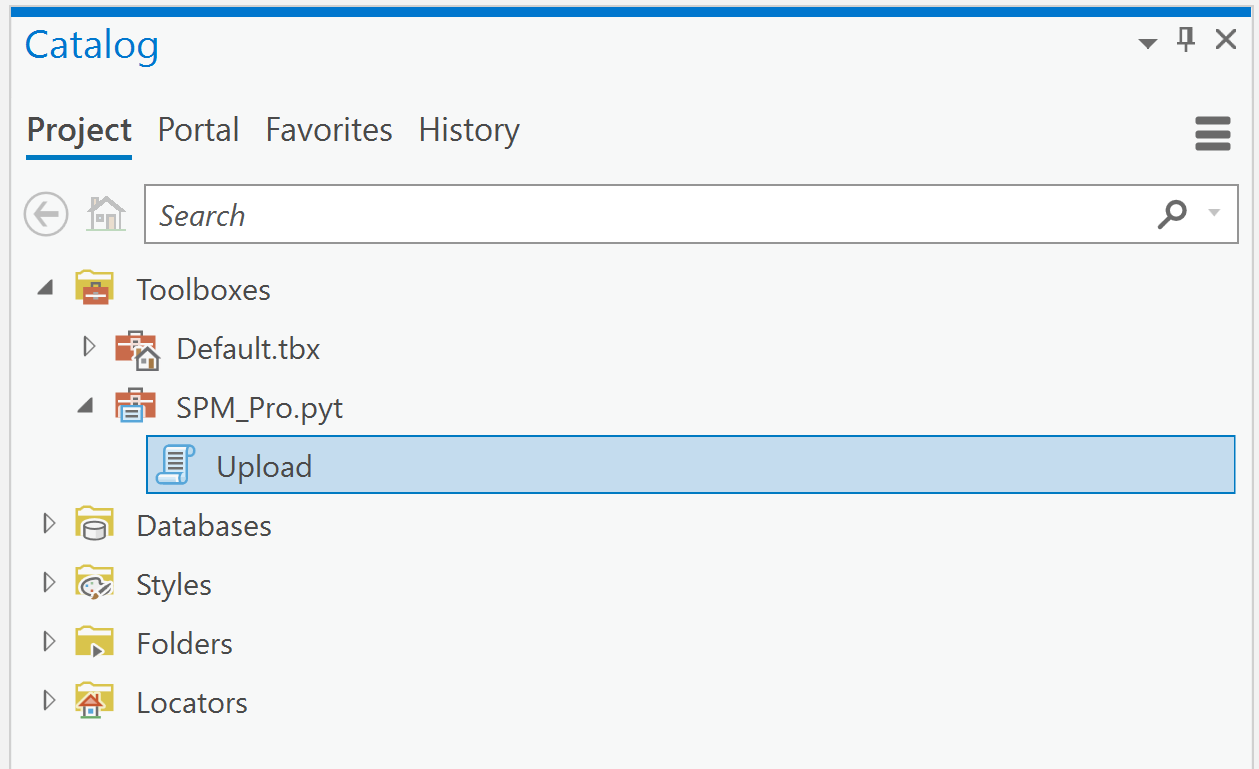Click the back arrow navigation icon

click(46, 214)
